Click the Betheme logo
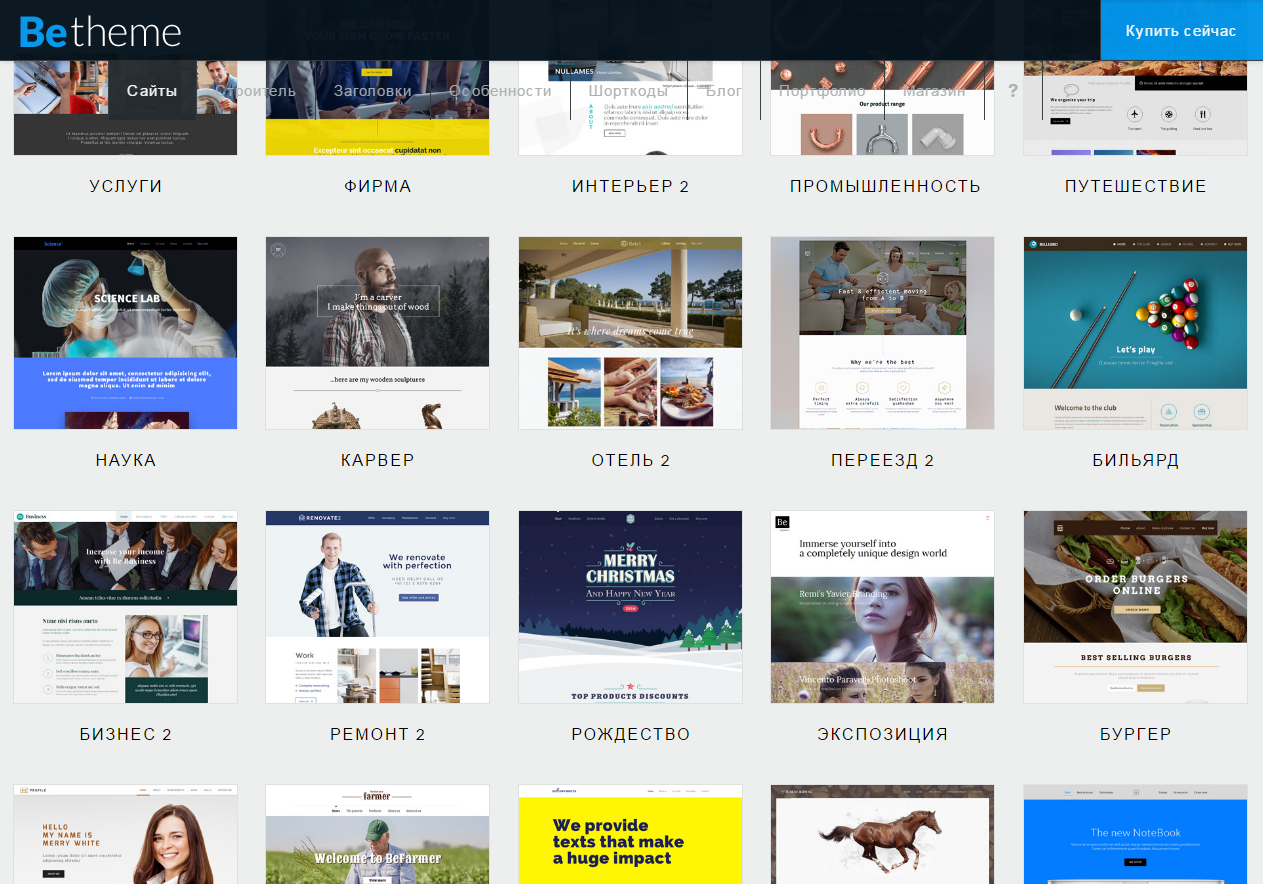 point(100,32)
